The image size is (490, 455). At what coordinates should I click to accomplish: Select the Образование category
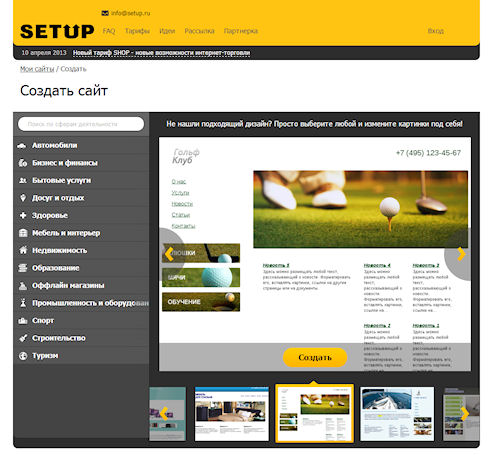coord(81,268)
